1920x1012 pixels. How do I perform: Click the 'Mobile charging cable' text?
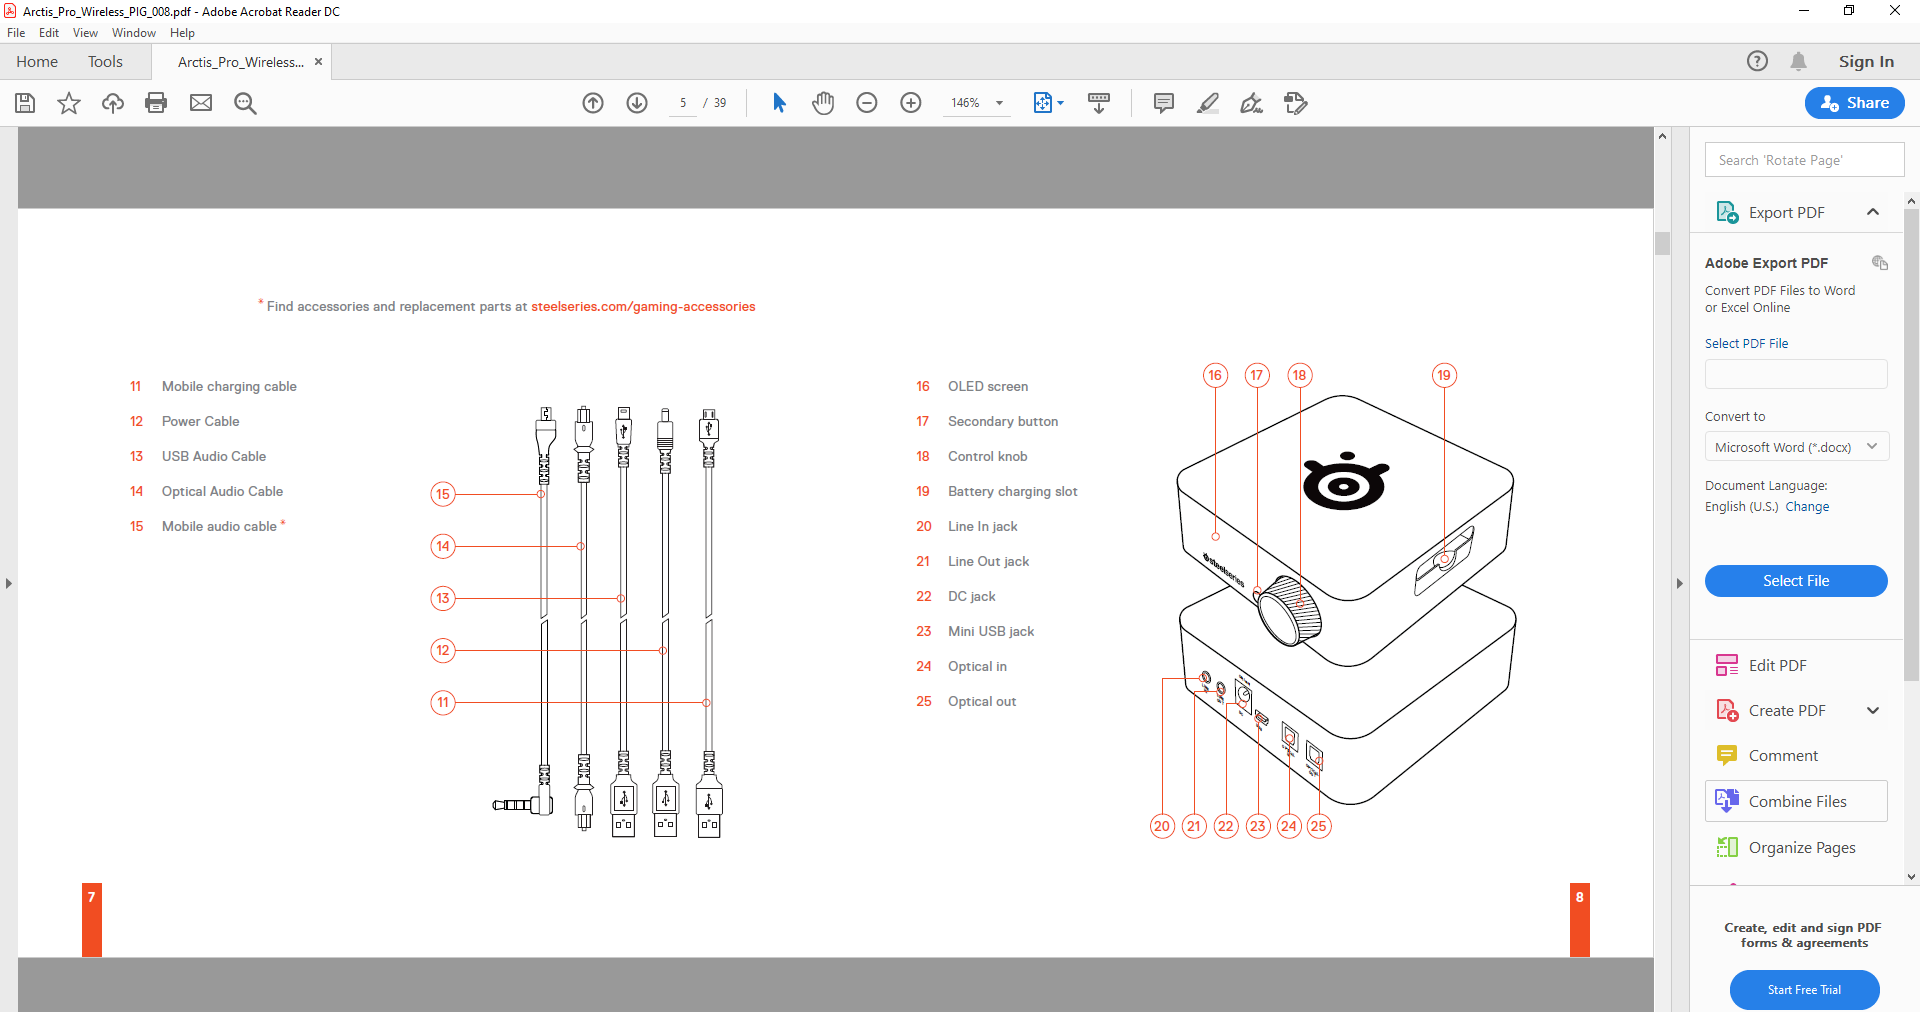tap(229, 387)
